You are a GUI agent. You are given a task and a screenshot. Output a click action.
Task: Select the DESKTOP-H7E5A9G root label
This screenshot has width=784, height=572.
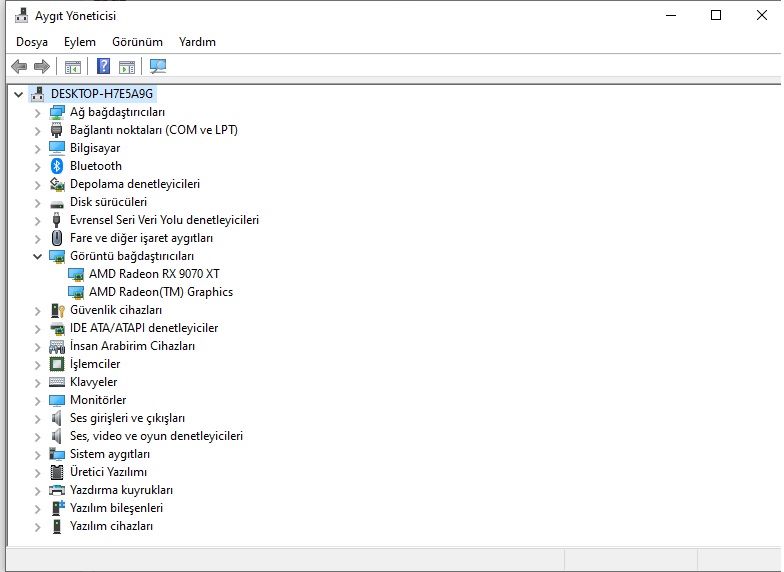[x=102, y=94]
